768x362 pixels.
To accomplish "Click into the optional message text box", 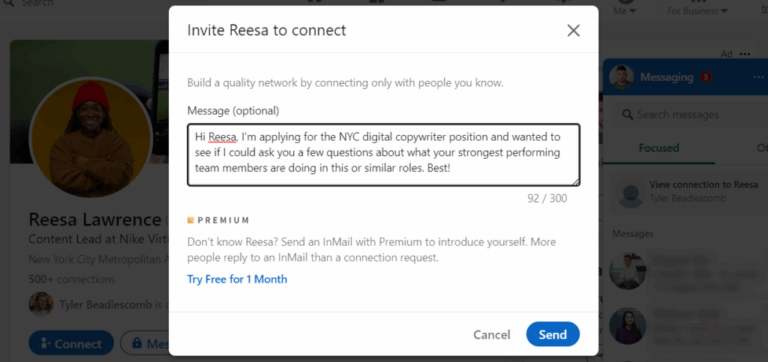I will pyautogui.click(x=384, y=155).
